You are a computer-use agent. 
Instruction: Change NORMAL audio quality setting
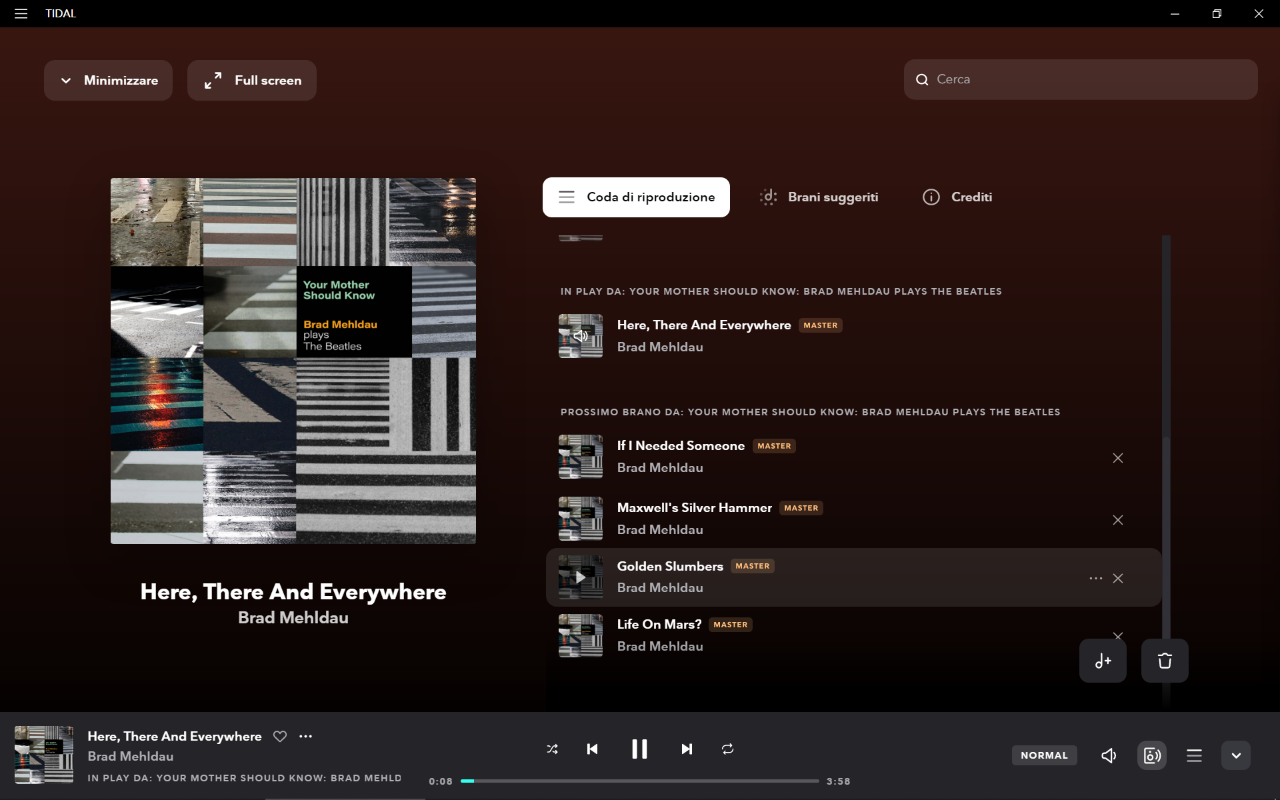click(1044, 756)
